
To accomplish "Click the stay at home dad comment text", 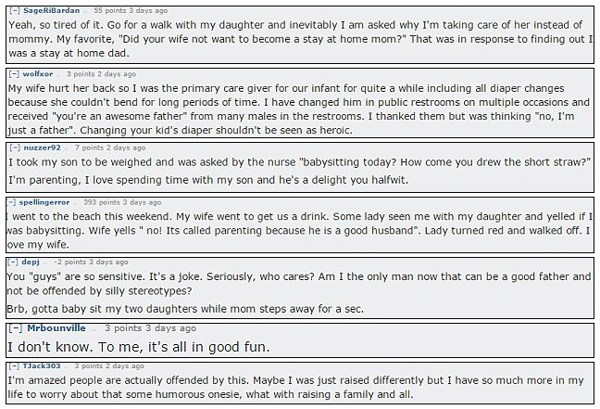I will tap(300, 39).
